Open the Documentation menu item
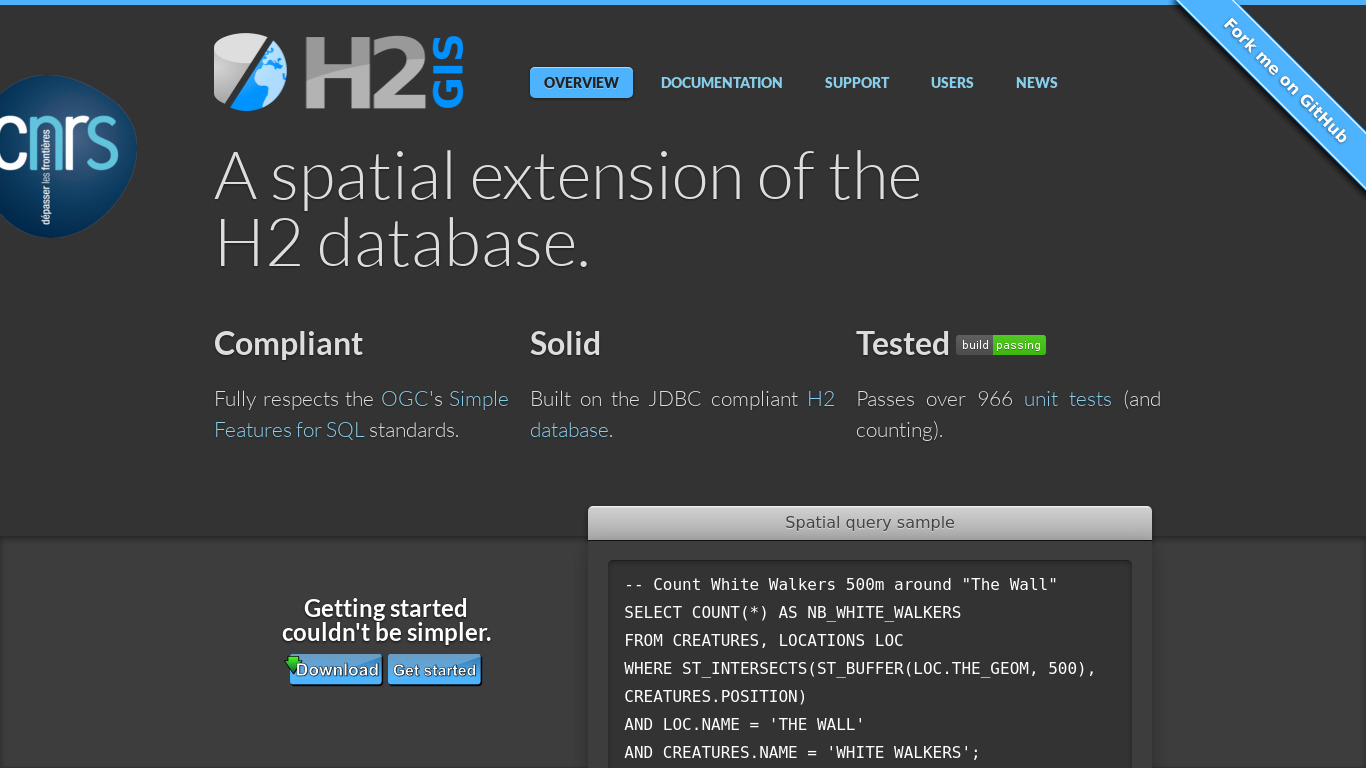The height and width of the screenshot is (768, 1366). click(x=722, y=83)
